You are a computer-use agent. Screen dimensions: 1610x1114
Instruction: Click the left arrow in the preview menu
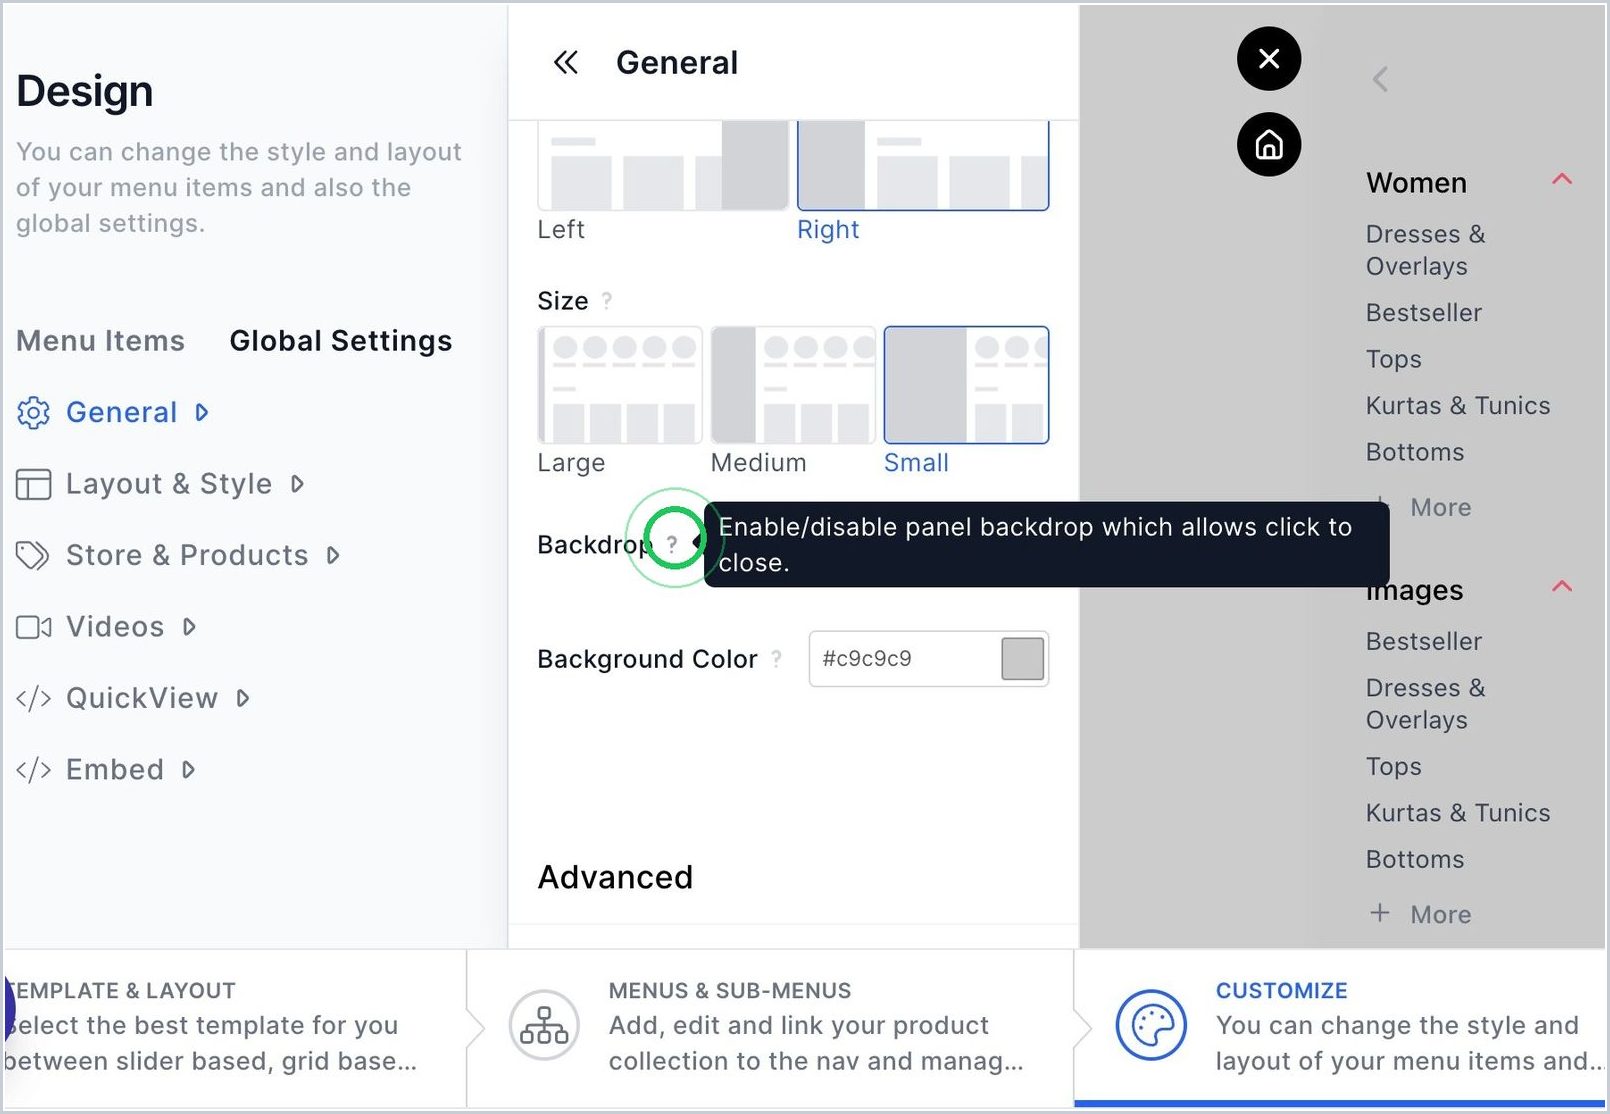point(1381,79)
